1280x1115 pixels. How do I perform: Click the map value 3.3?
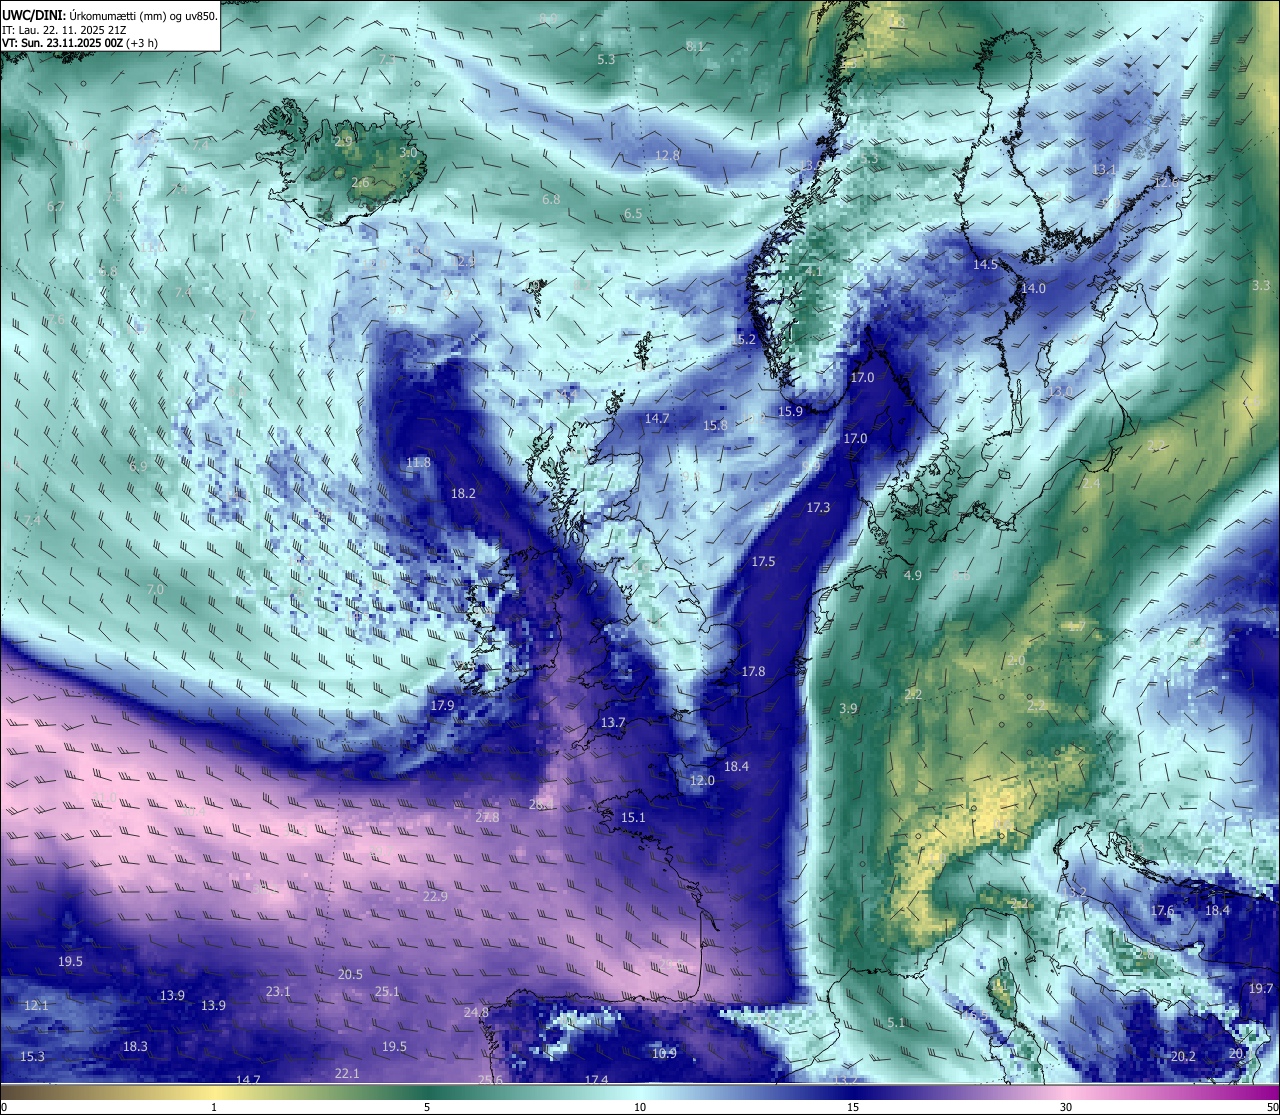tap(1261, 285)
